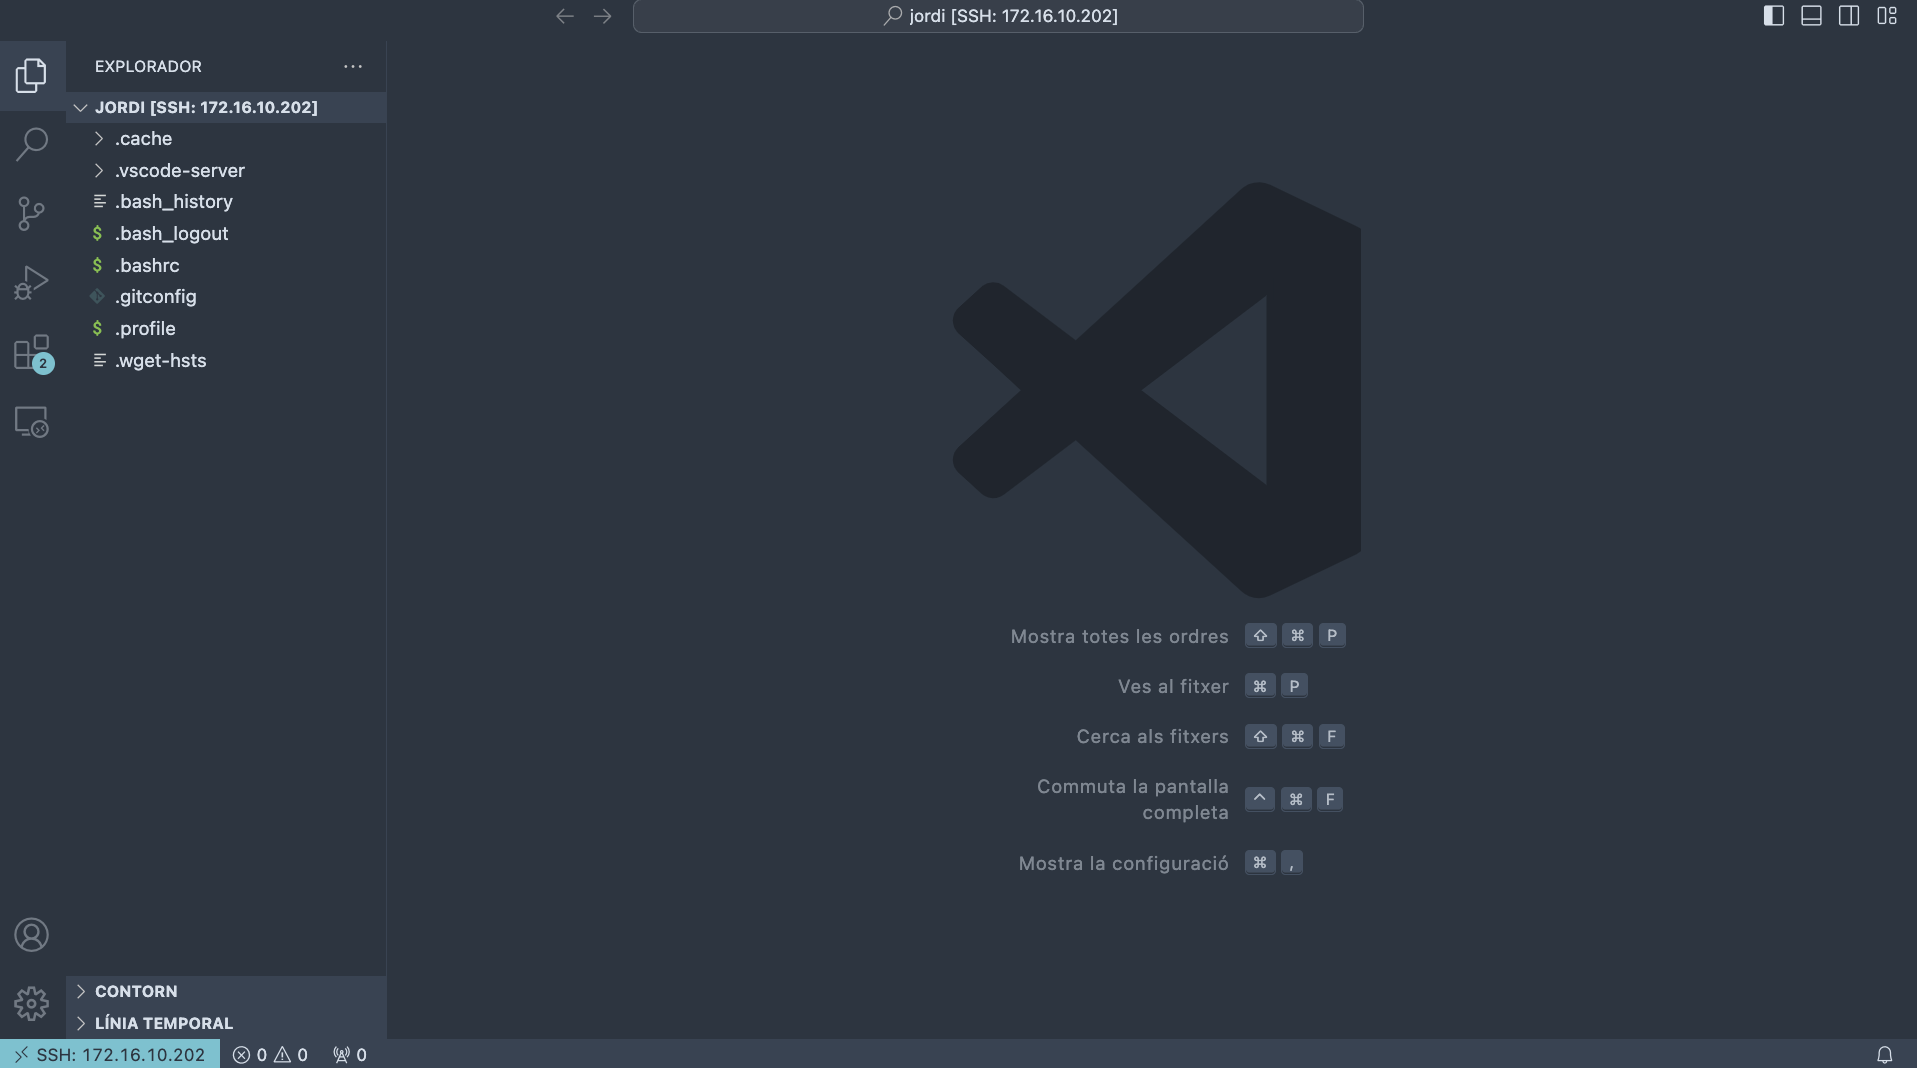Collapse the JORDI [SSH: 172.16.10.202] root folder

tap(226, 107)
